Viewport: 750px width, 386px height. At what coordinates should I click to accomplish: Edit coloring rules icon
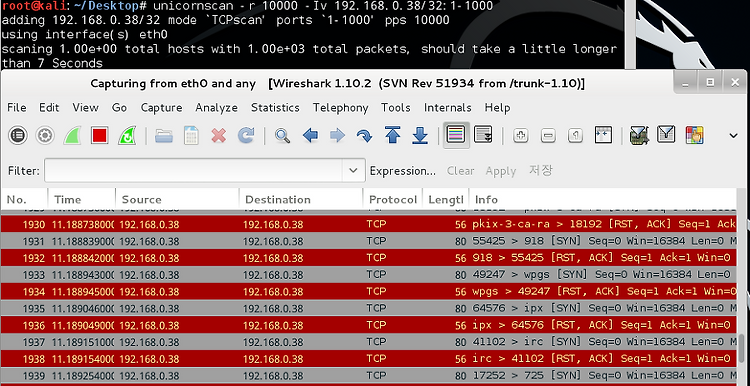(x=694, y=135)
